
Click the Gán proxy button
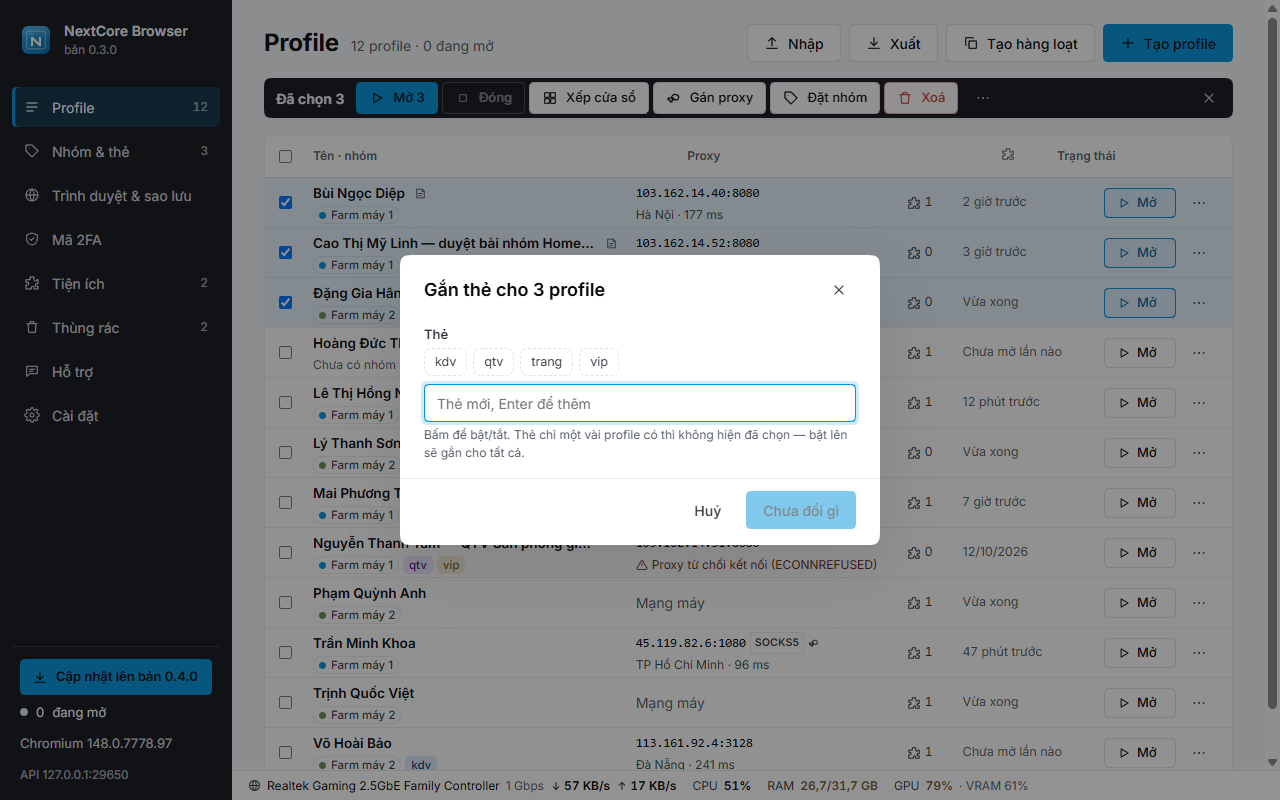tap(709, 98)
